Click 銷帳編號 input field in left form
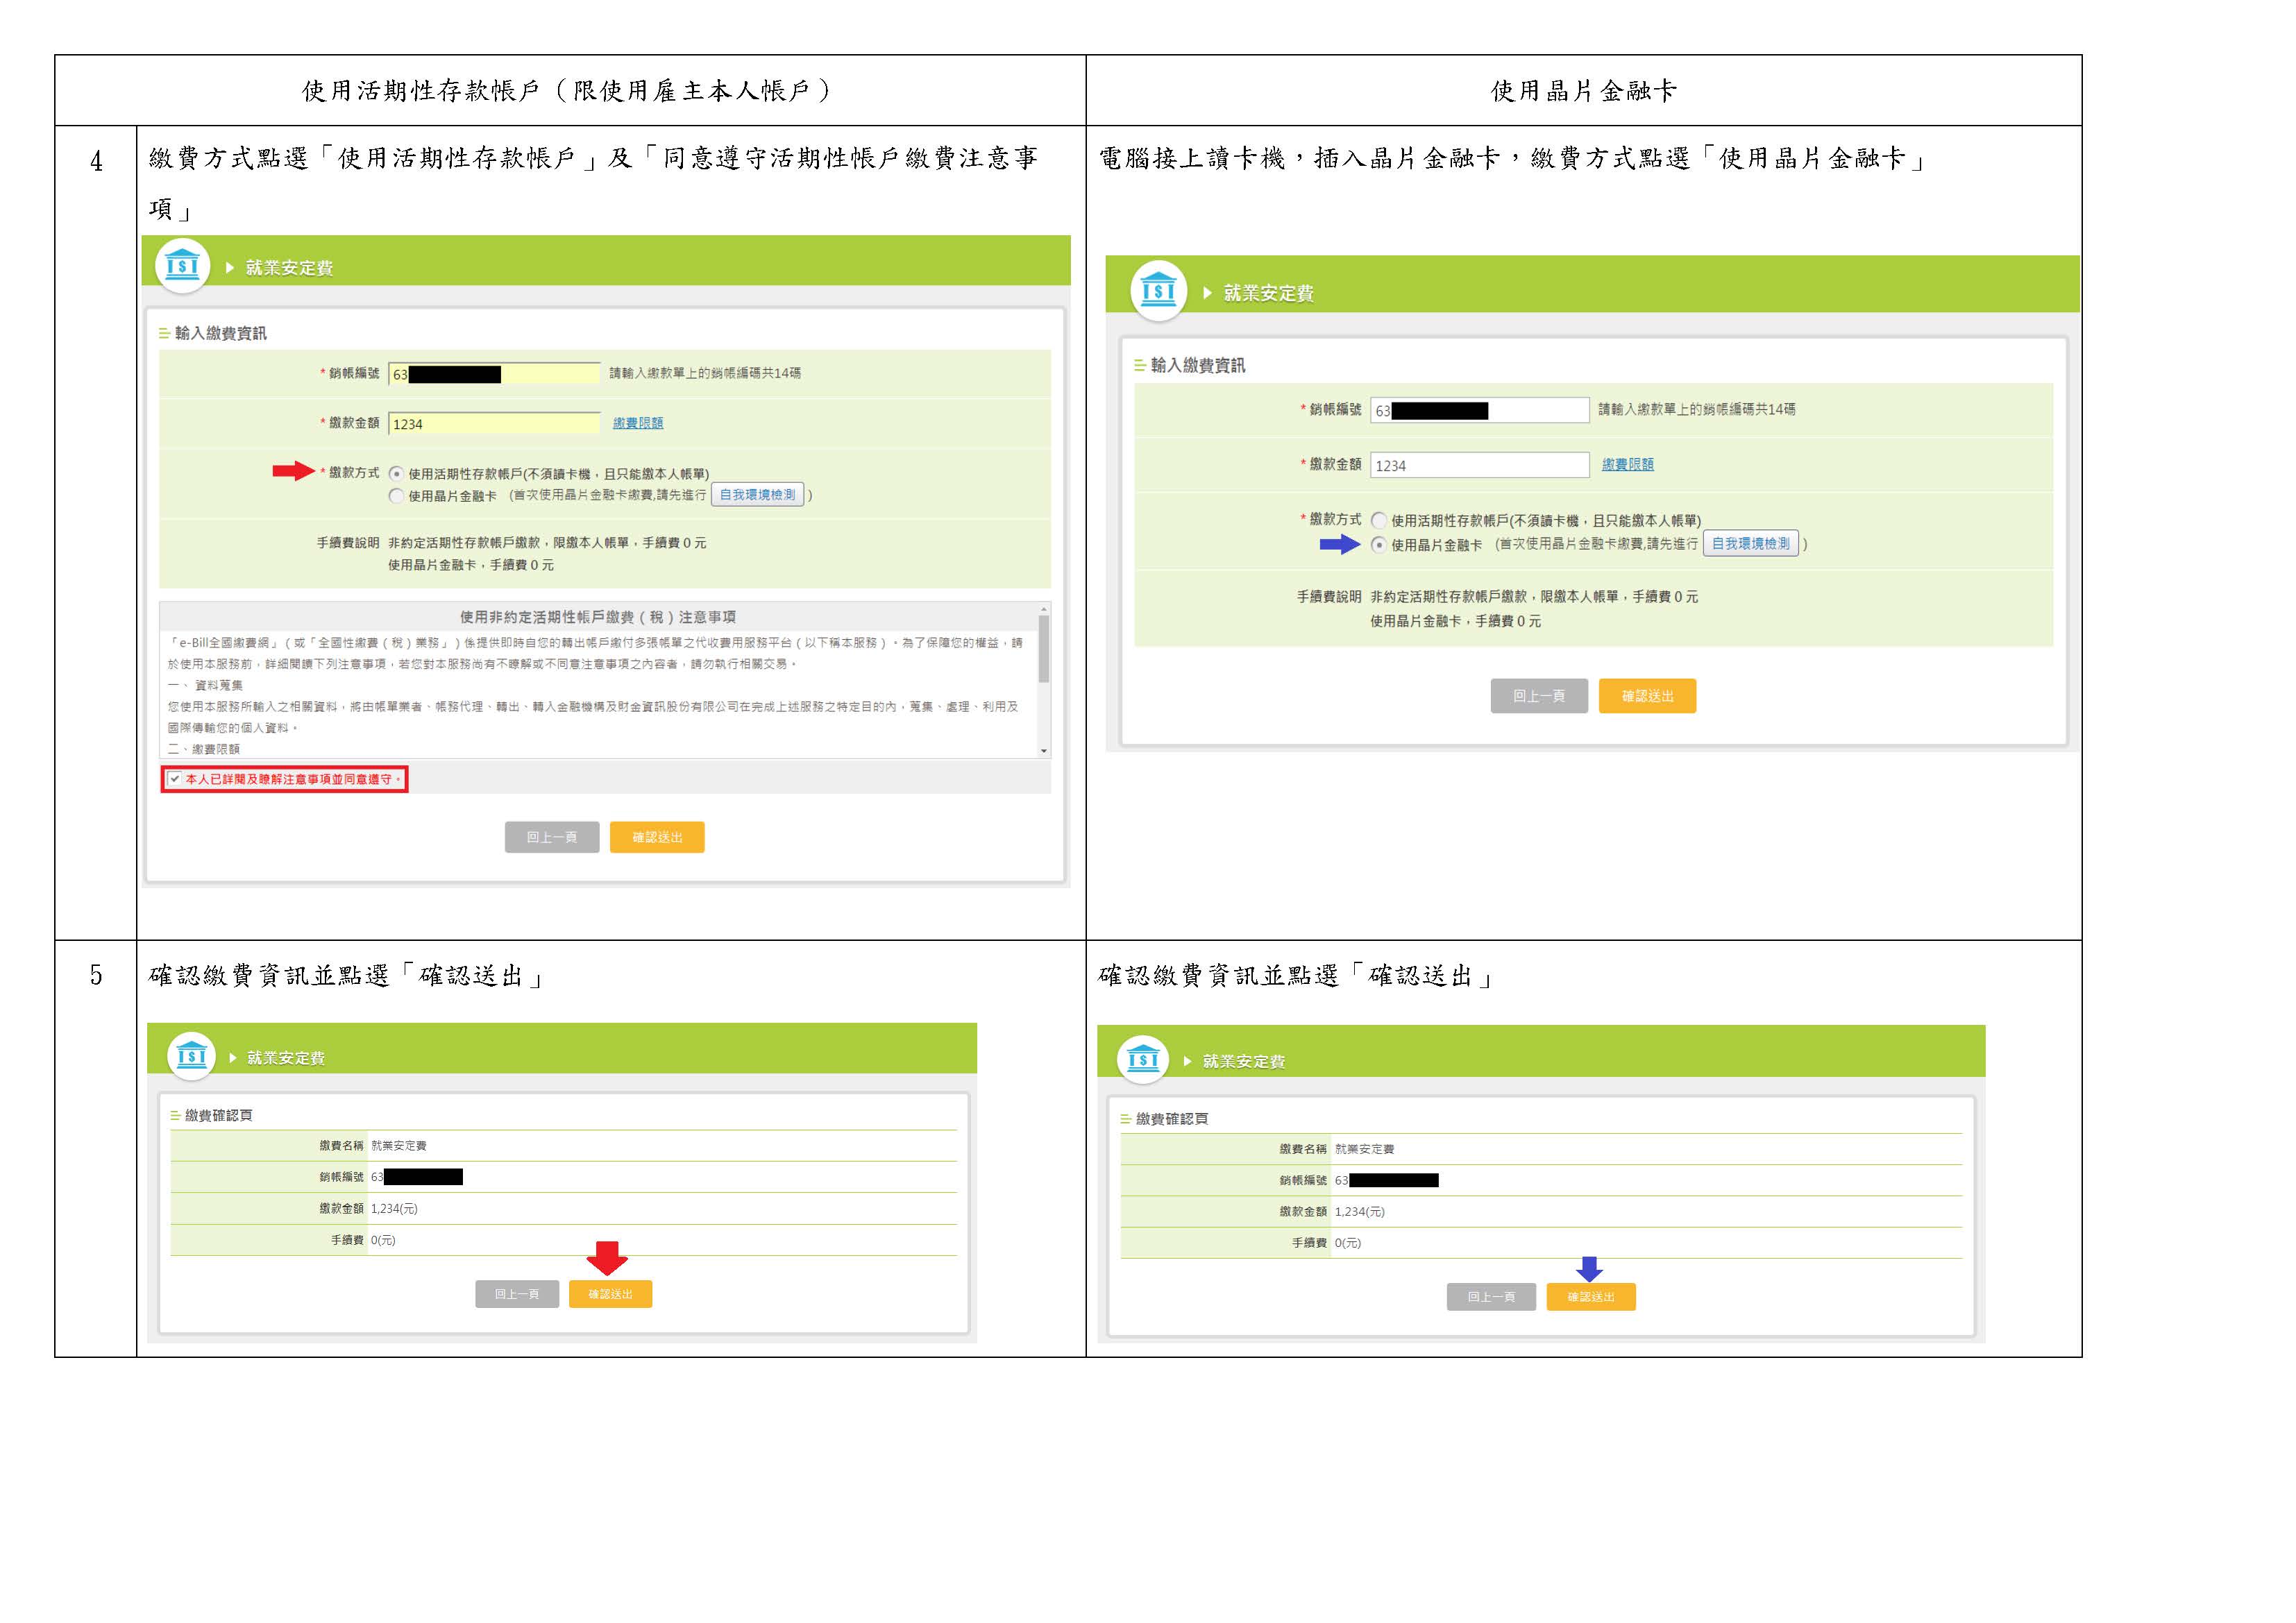Image resolution: width=2296 pixels, height=1623 pixels. 494,374
